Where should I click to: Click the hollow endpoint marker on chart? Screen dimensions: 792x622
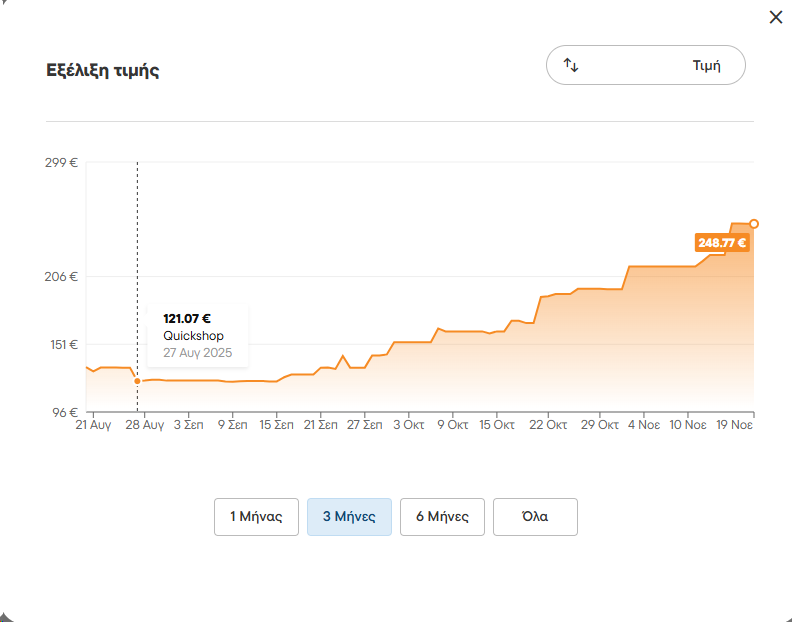754,224
